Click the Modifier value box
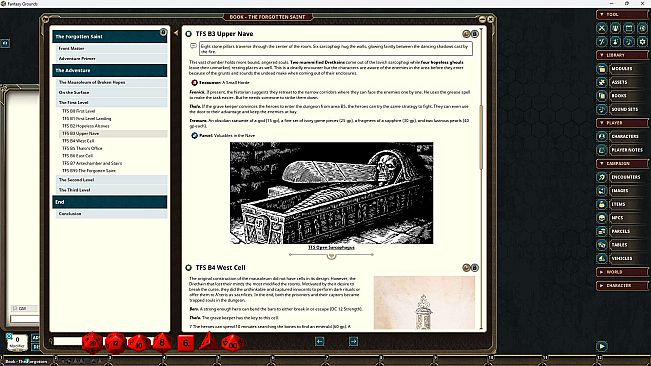Viewport: 651px width, 366px height. tap(17, 342)
